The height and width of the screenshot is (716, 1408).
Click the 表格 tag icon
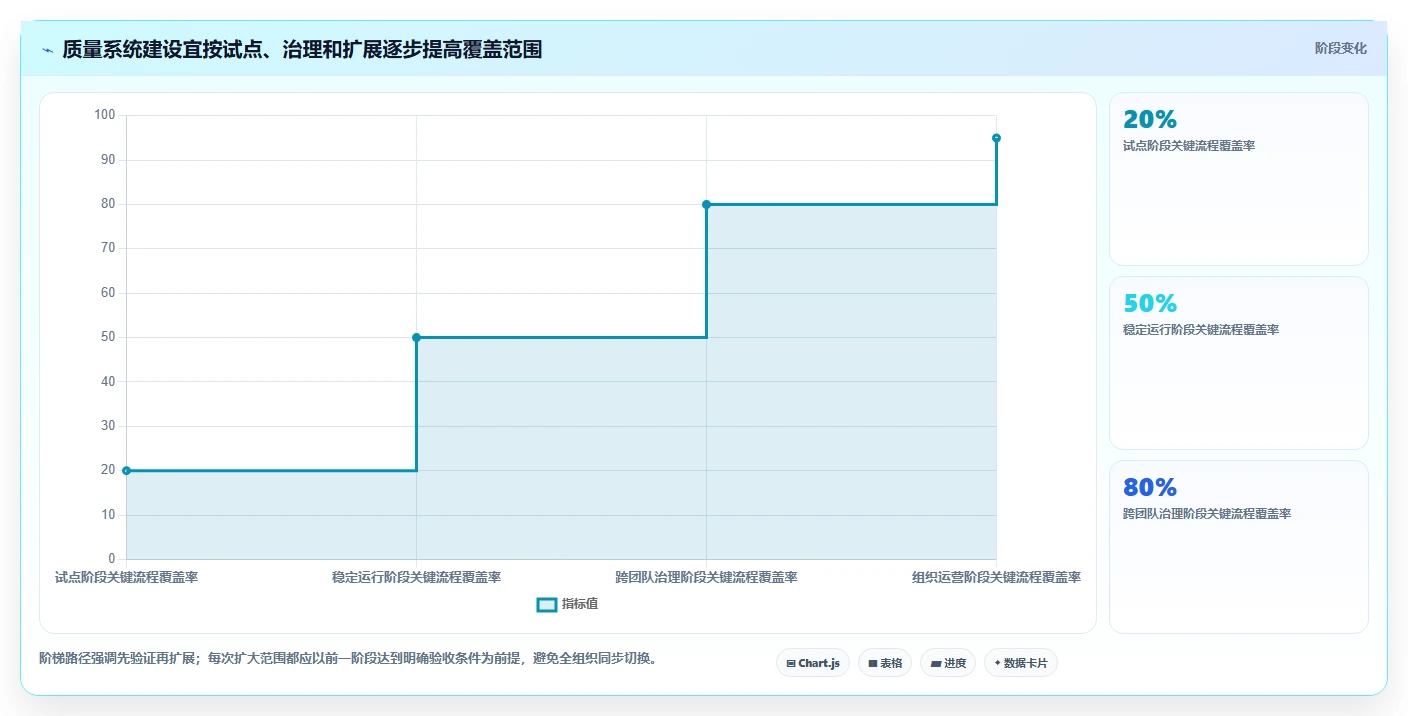(872, 663)
